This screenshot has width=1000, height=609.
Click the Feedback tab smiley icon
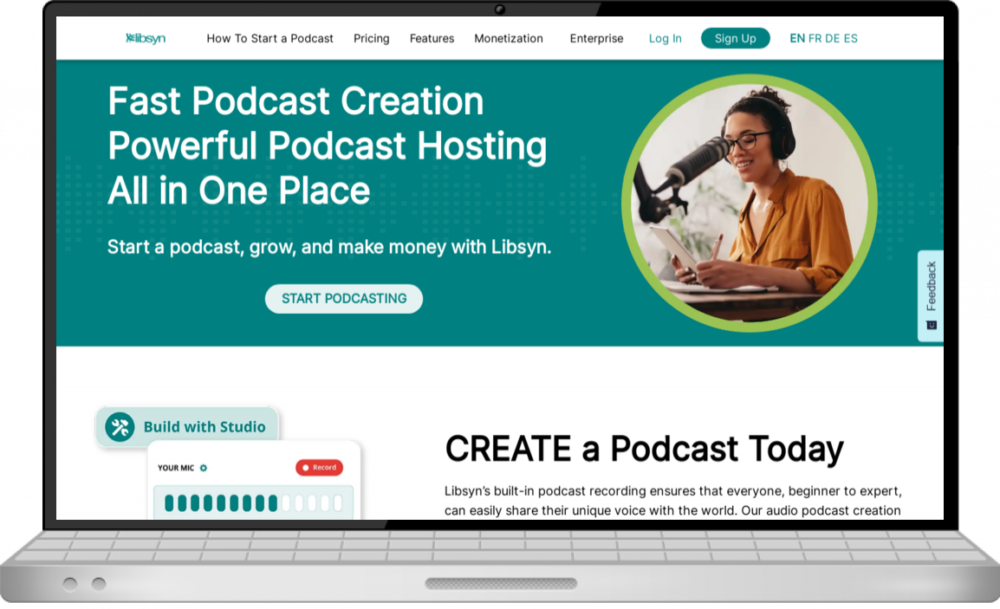pyautogui.click(x=931, y=325)
